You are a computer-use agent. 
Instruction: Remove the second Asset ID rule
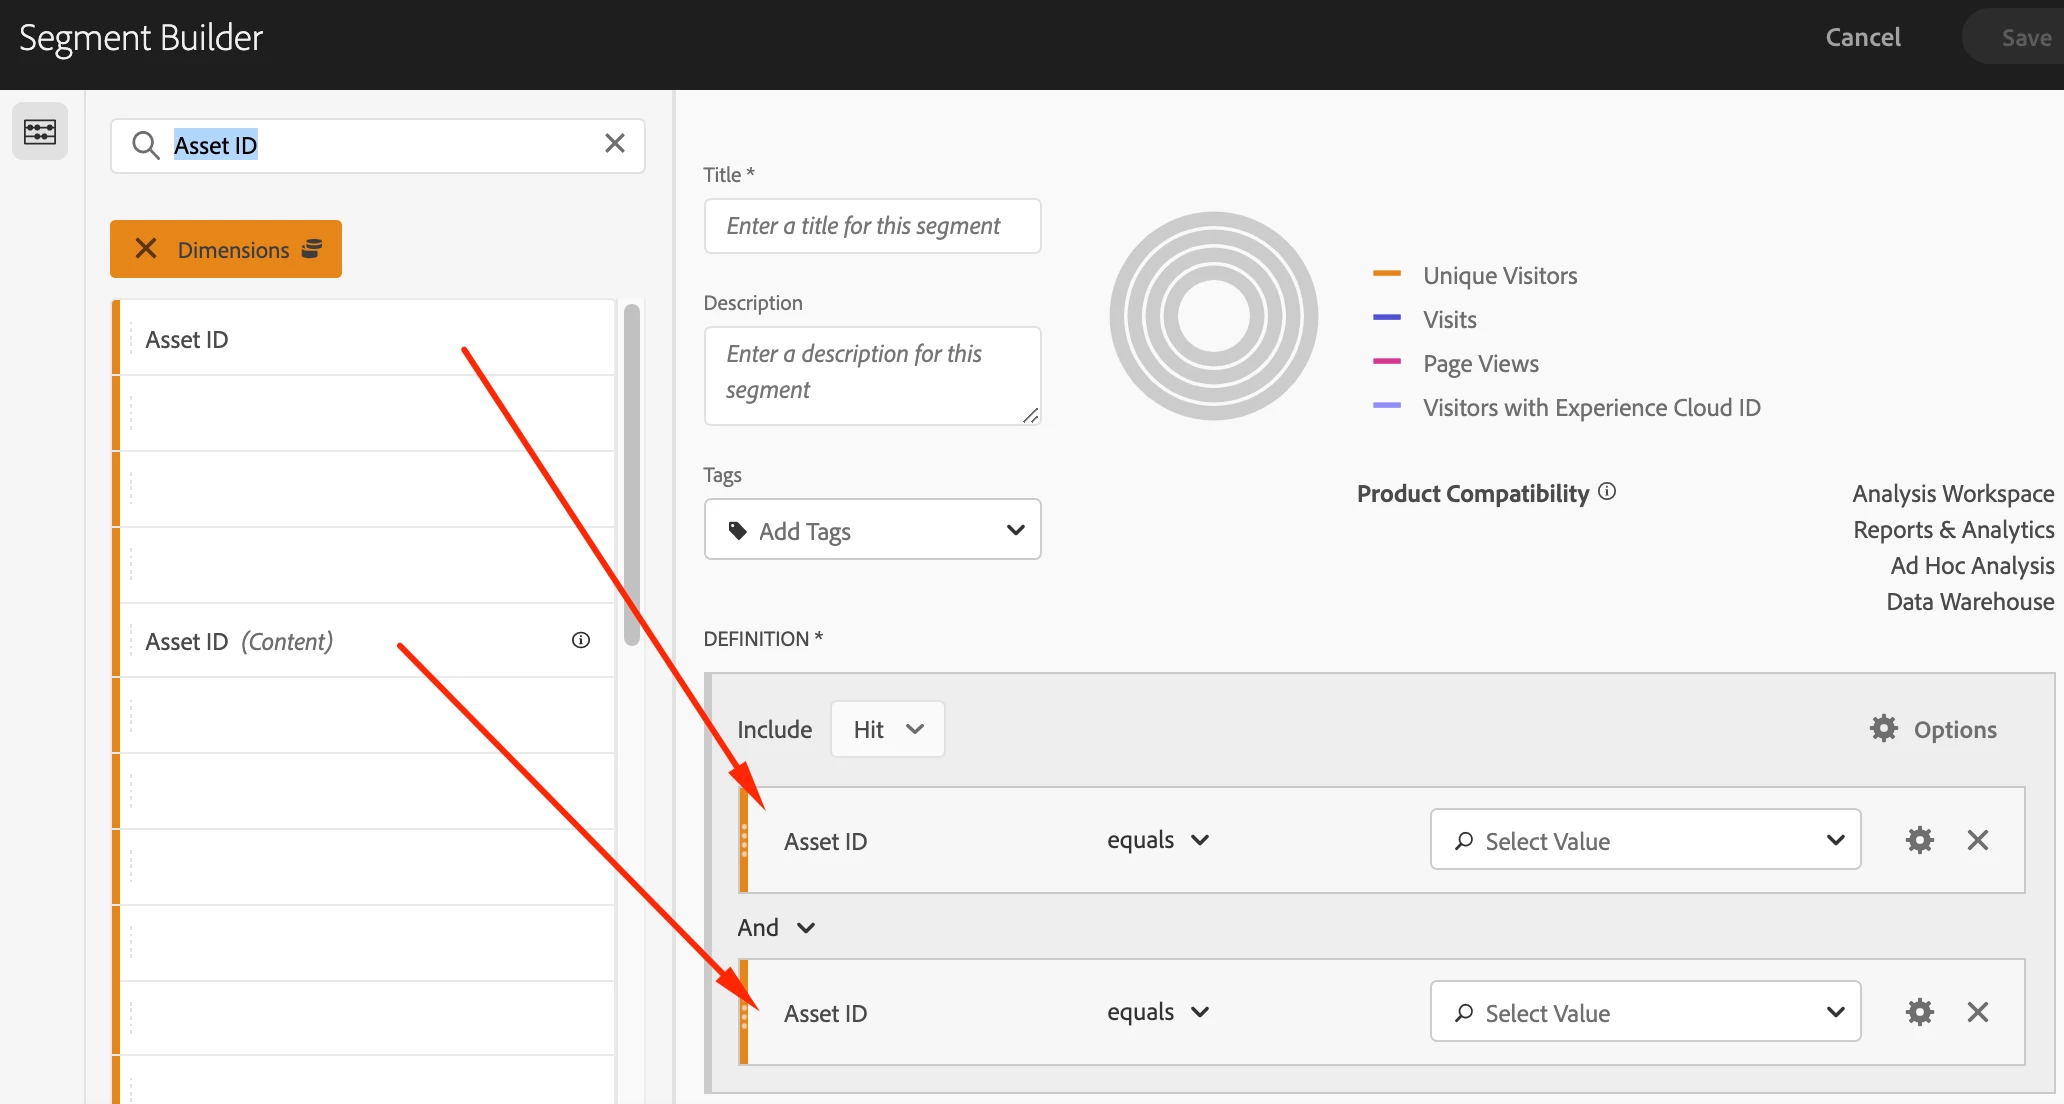(x=1977, y=1012)
